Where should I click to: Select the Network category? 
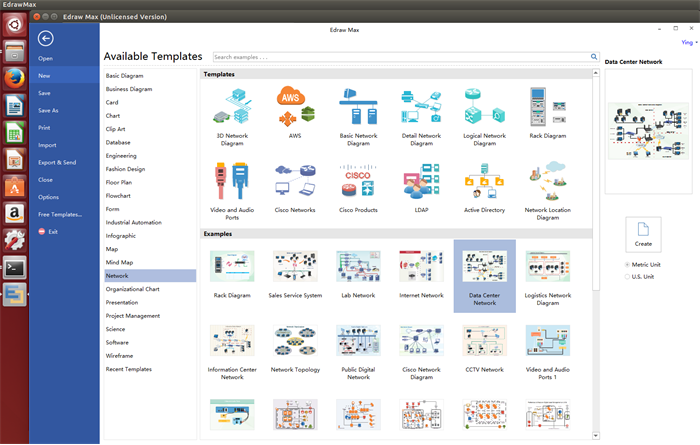pos(150,276)
